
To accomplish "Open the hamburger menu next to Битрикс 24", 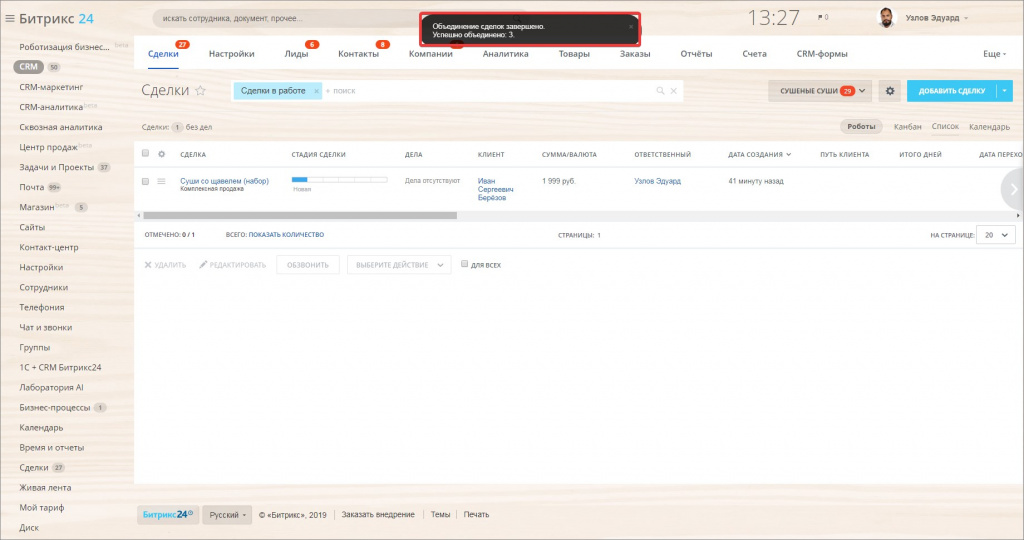I will (x=10, y=18).
